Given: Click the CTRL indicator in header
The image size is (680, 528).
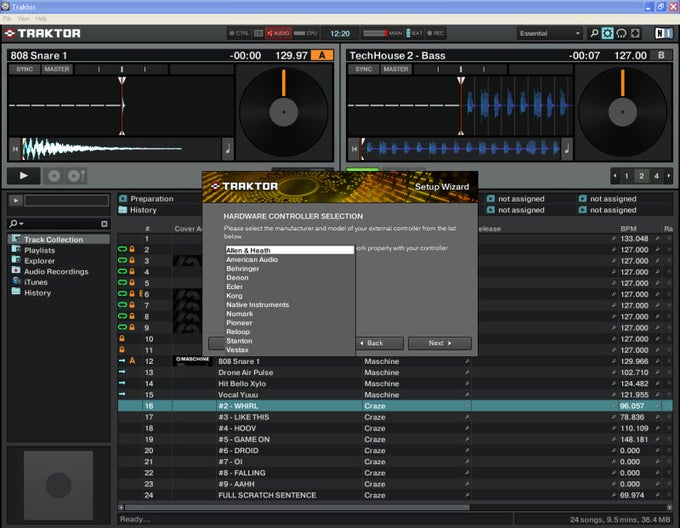Looking at the screenshot, I should click(x=239, y=33).
